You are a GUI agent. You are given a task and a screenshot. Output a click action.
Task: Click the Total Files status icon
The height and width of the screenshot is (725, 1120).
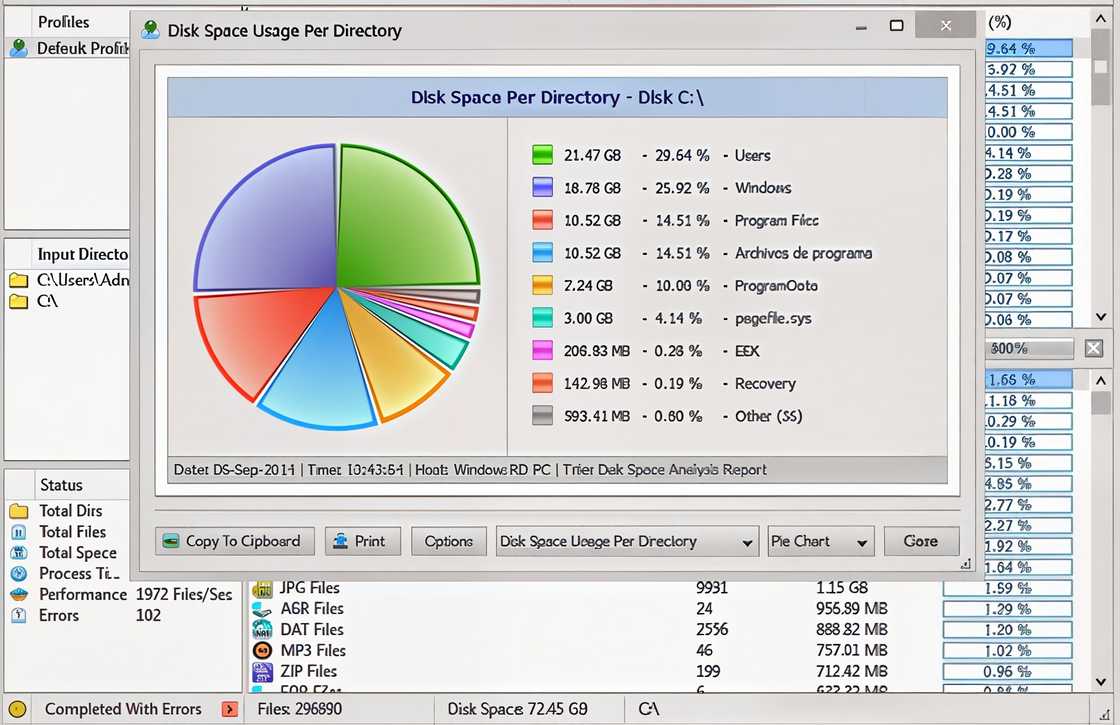[x=18, y=532]
